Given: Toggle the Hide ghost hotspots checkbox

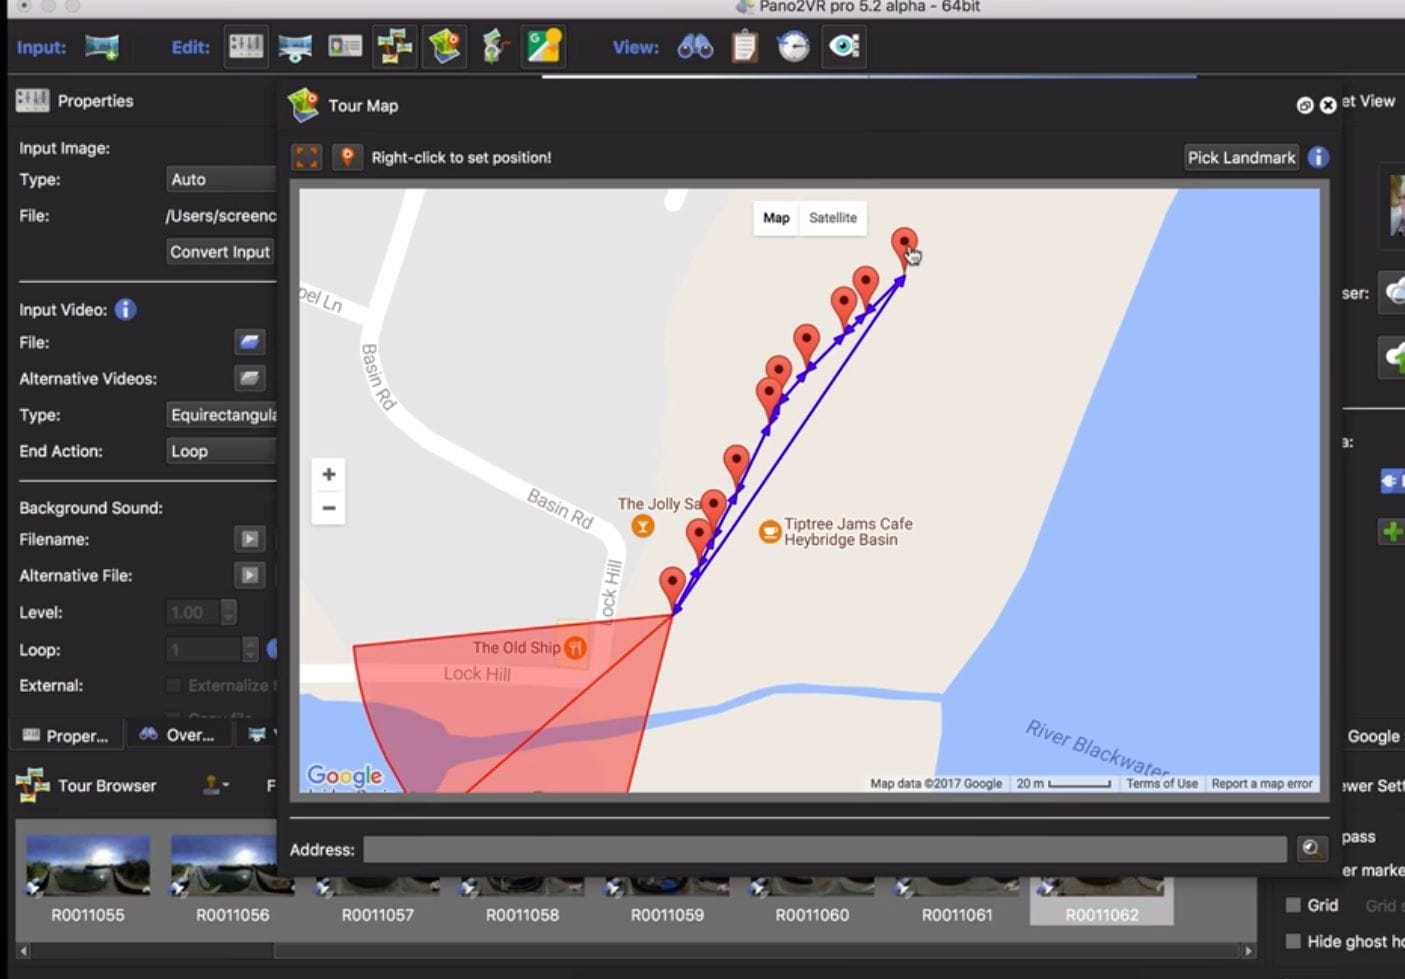Looking at the screenshot, I should click(1293, 941).
